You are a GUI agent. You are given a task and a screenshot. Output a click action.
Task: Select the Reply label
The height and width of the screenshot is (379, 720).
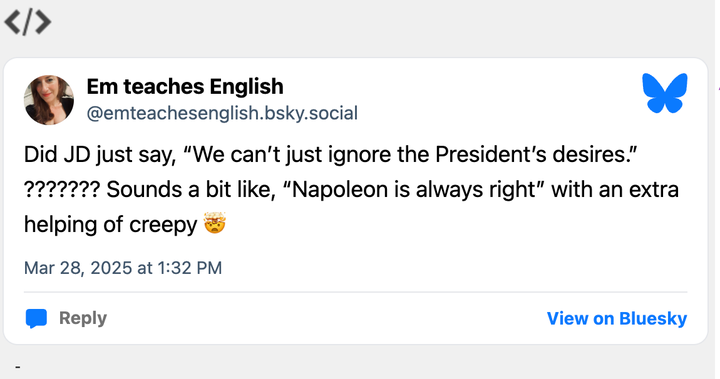coord(83,318)
